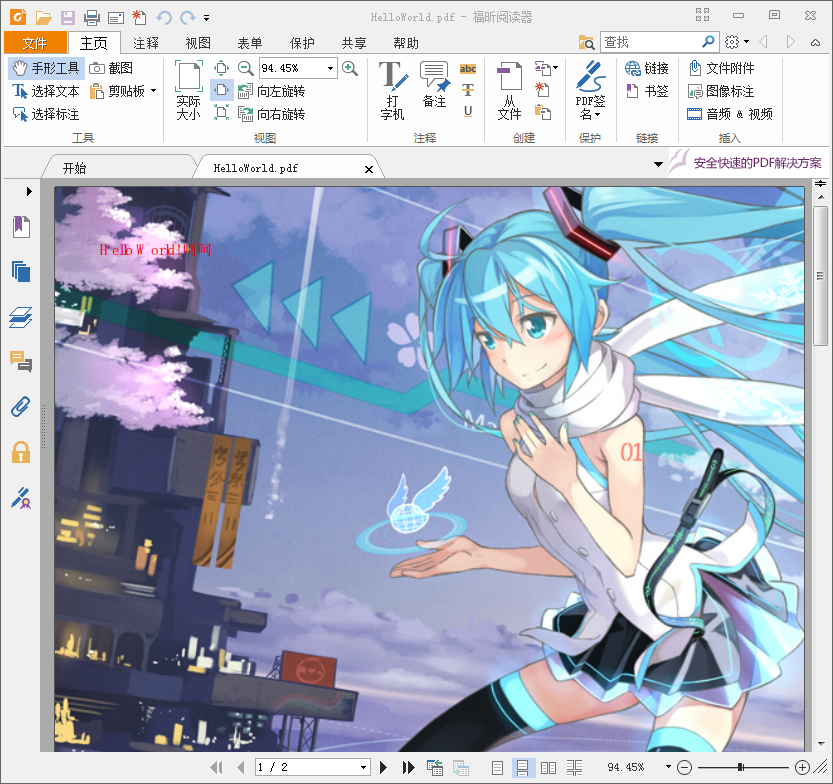The width and height of the screenshot is (833, 784).
Task: Open the Pages thumbnails side panel
Action: [21, 271]
